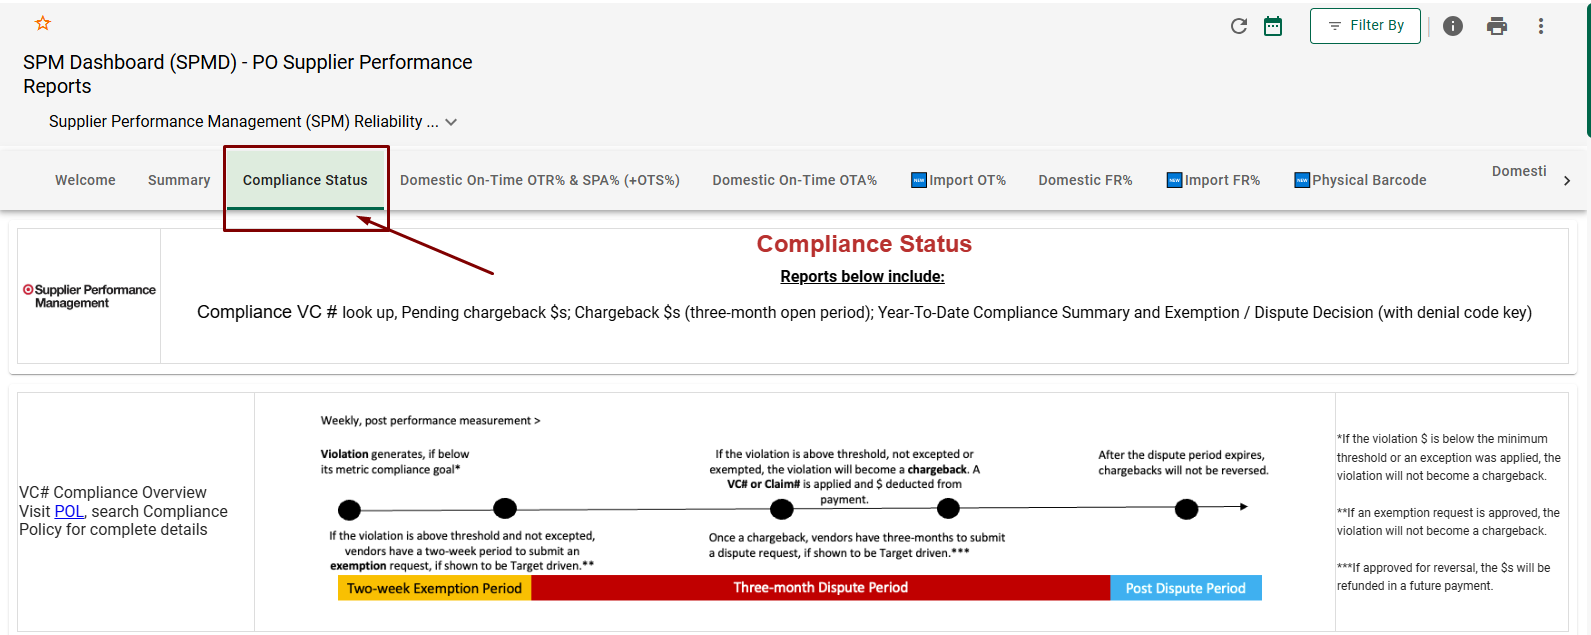Click the refresh icon
1591x635 pixels.
[1239, 26]
